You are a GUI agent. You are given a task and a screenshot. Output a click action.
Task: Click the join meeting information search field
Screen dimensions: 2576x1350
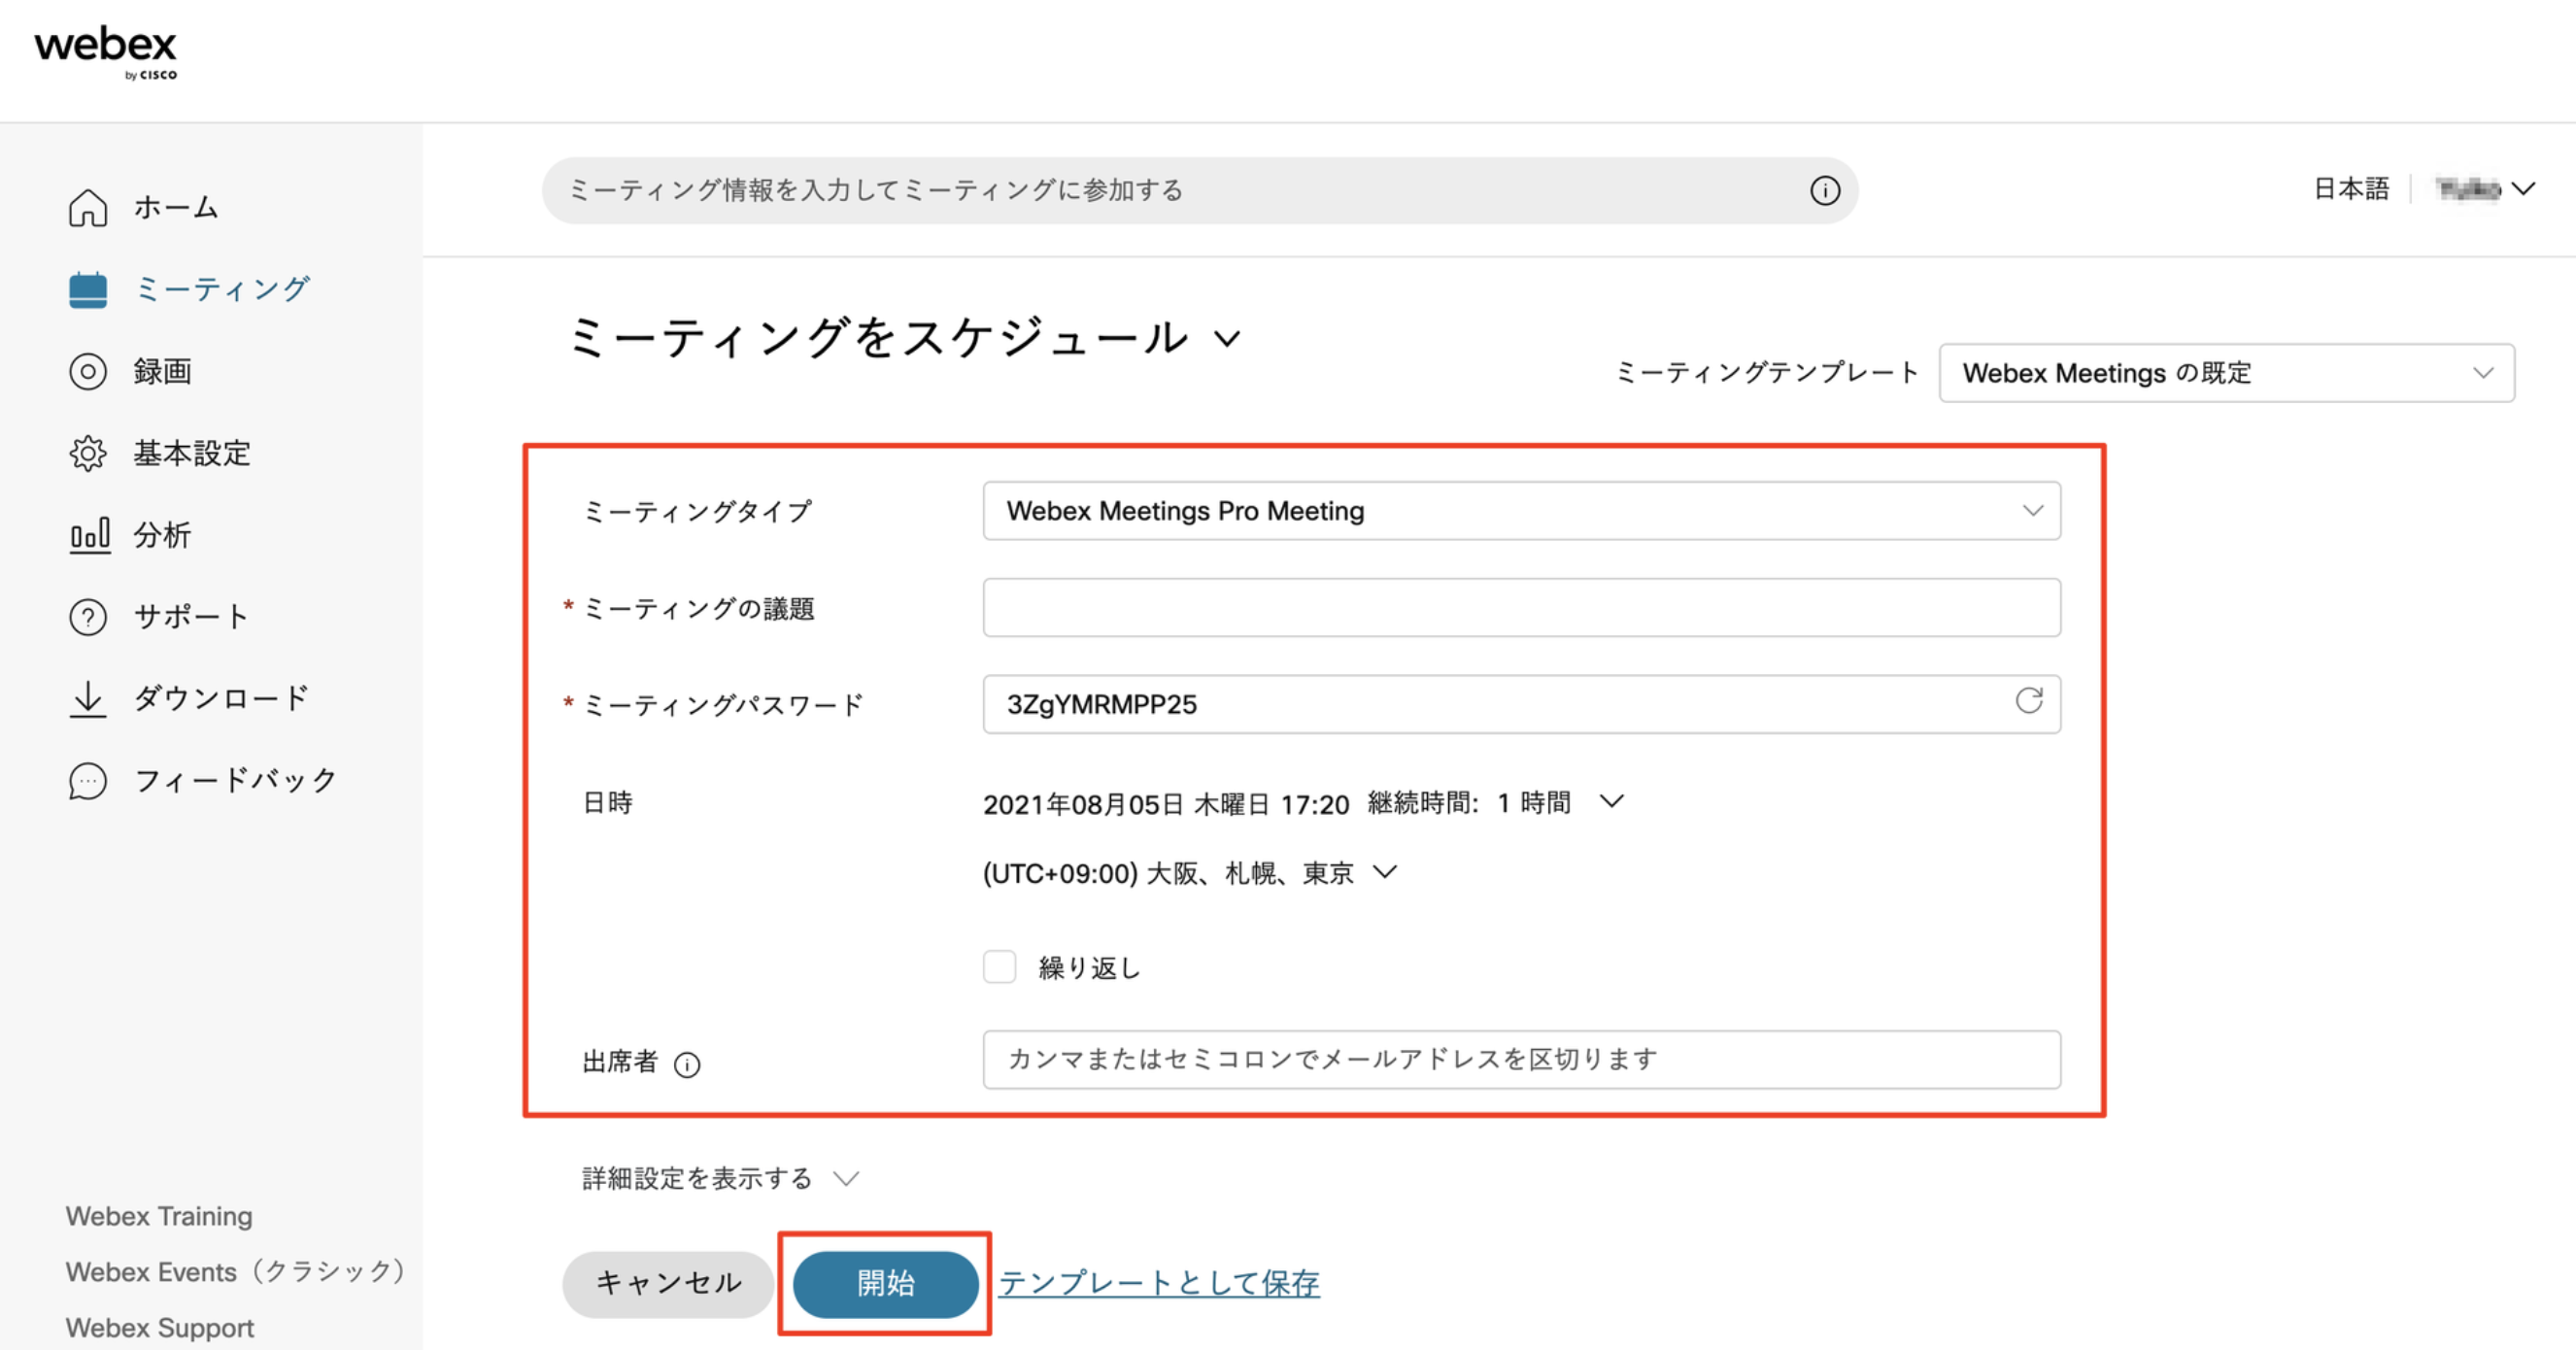coord(1200,190)
